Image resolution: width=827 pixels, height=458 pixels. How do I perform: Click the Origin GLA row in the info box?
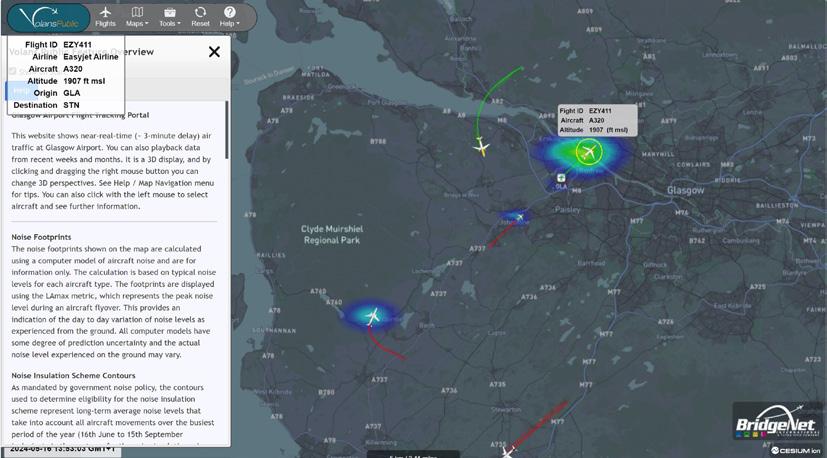coord(56,93)
